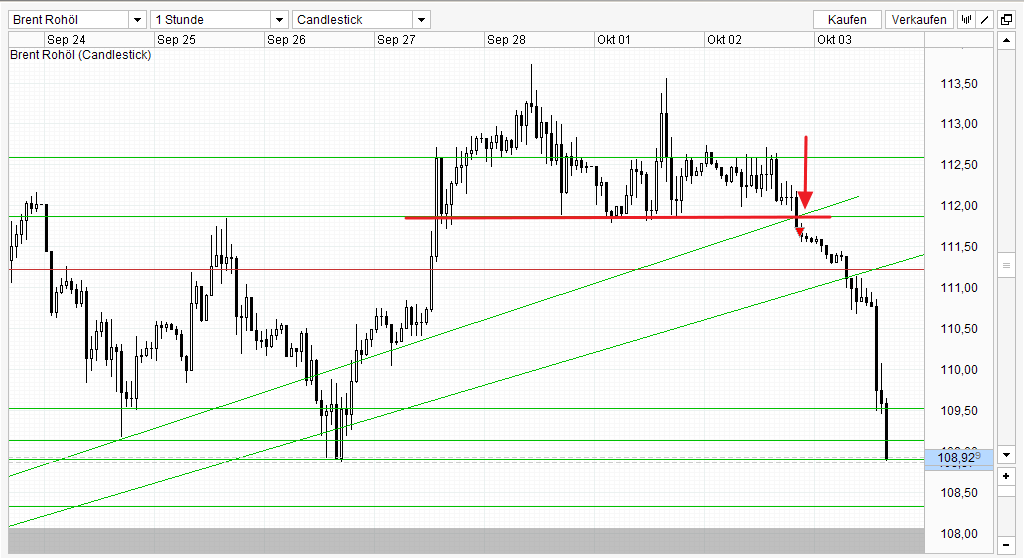Viewport: 1024px width, 558px height.
Task: Click the Okt 03 date label
Action: click(x=834, y=40)
